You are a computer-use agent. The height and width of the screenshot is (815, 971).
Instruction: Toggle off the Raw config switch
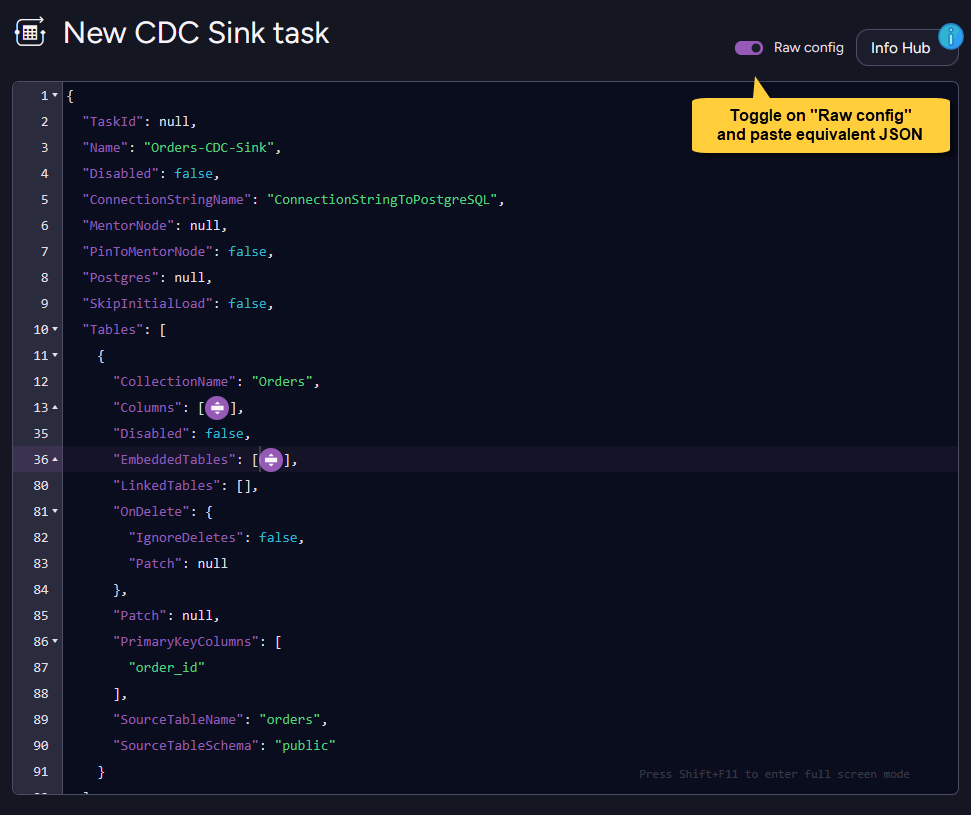pyautogui.click(x=749, y=48)
